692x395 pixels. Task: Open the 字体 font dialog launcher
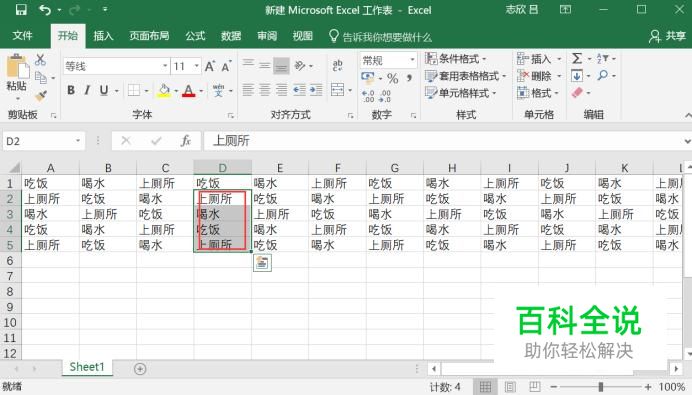(x=230, y=116)
